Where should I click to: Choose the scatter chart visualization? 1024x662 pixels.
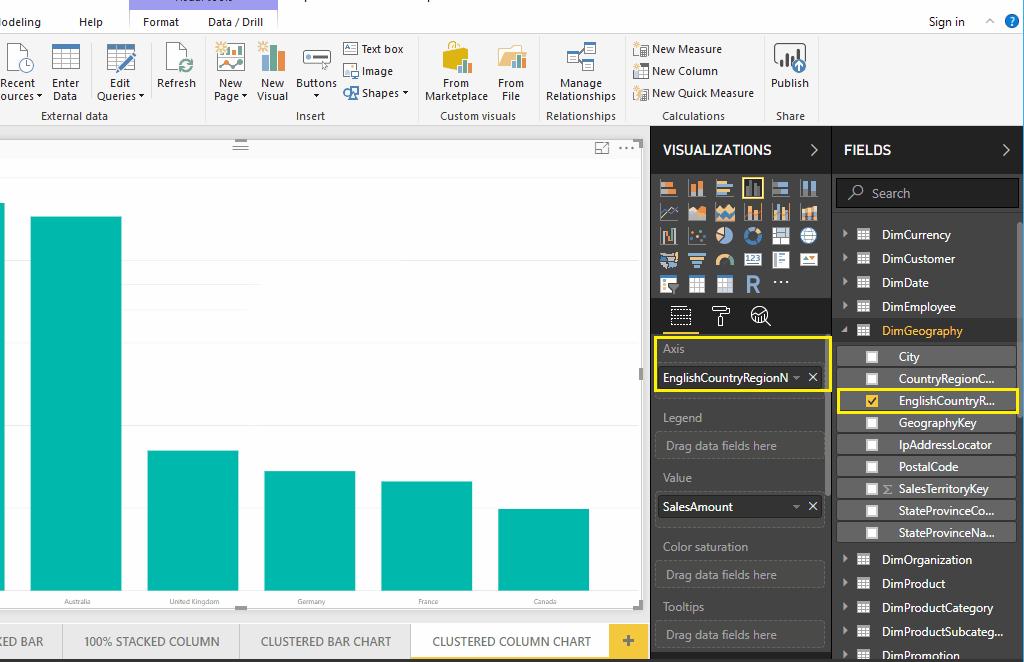697,236
